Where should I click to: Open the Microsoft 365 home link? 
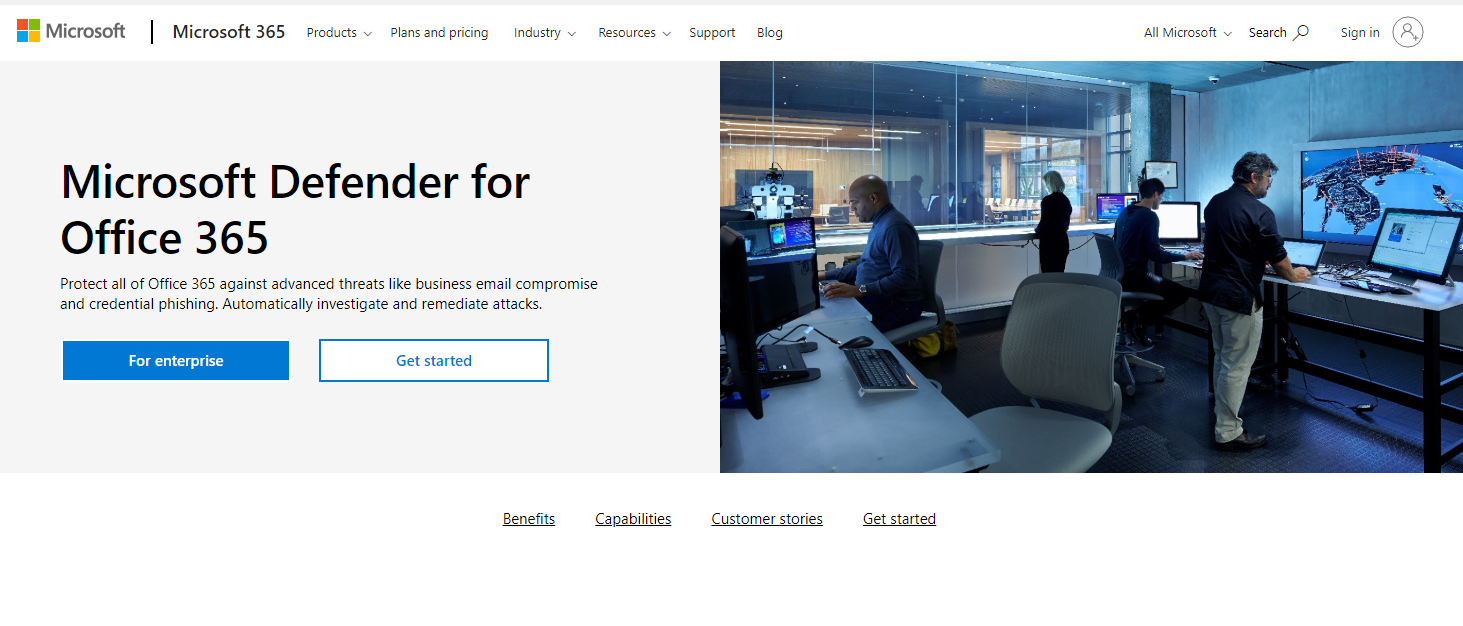[229, 32]
